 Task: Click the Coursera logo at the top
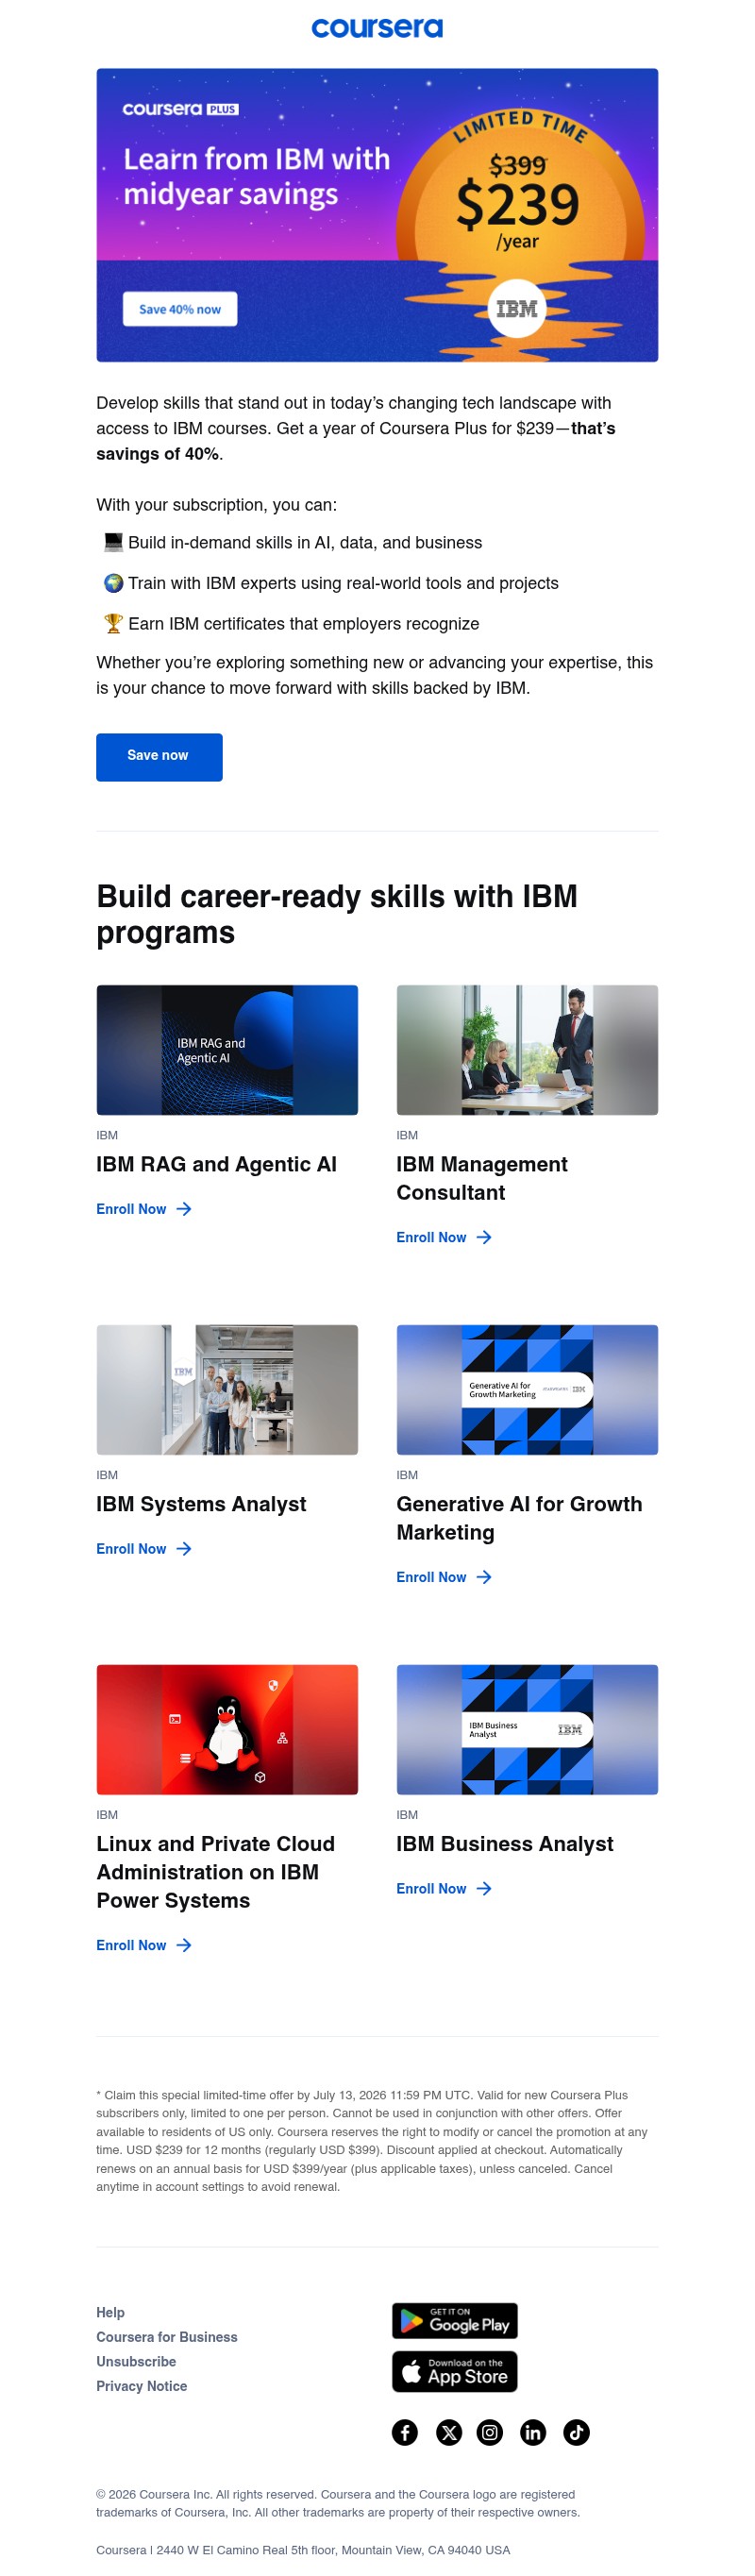[377, 28]
